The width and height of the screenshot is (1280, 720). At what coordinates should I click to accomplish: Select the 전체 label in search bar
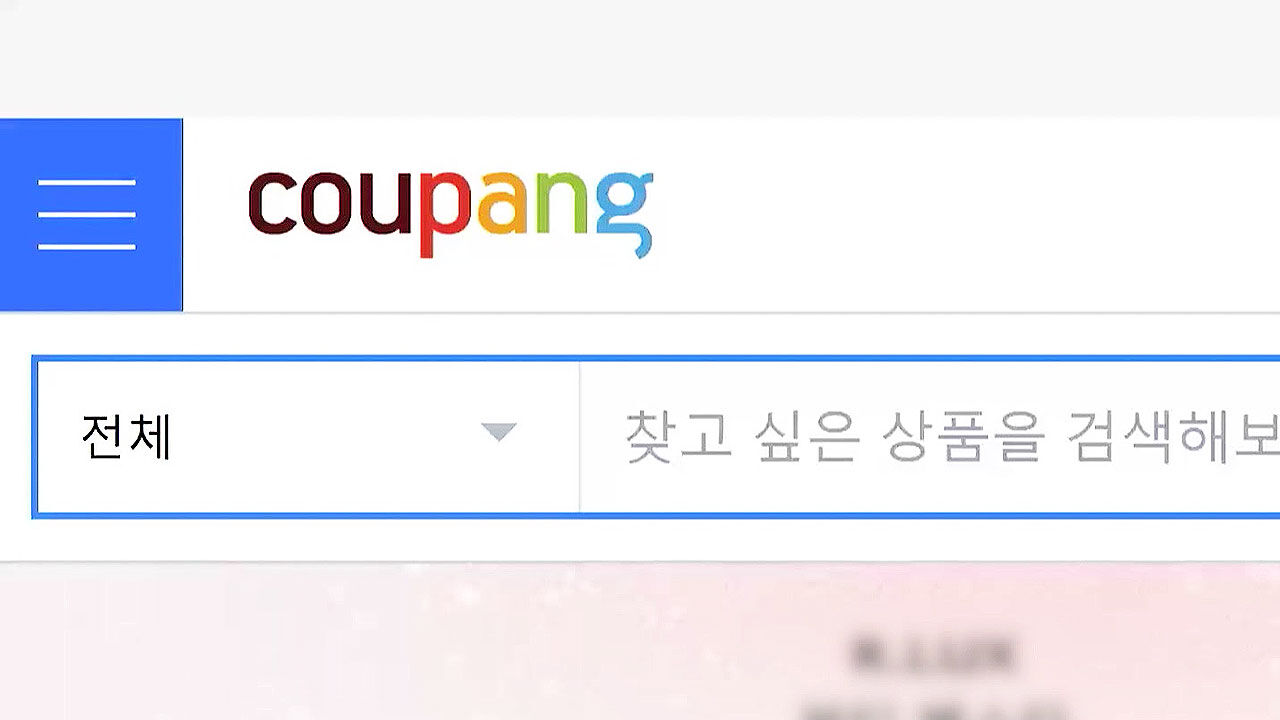(x=127, y=437)
